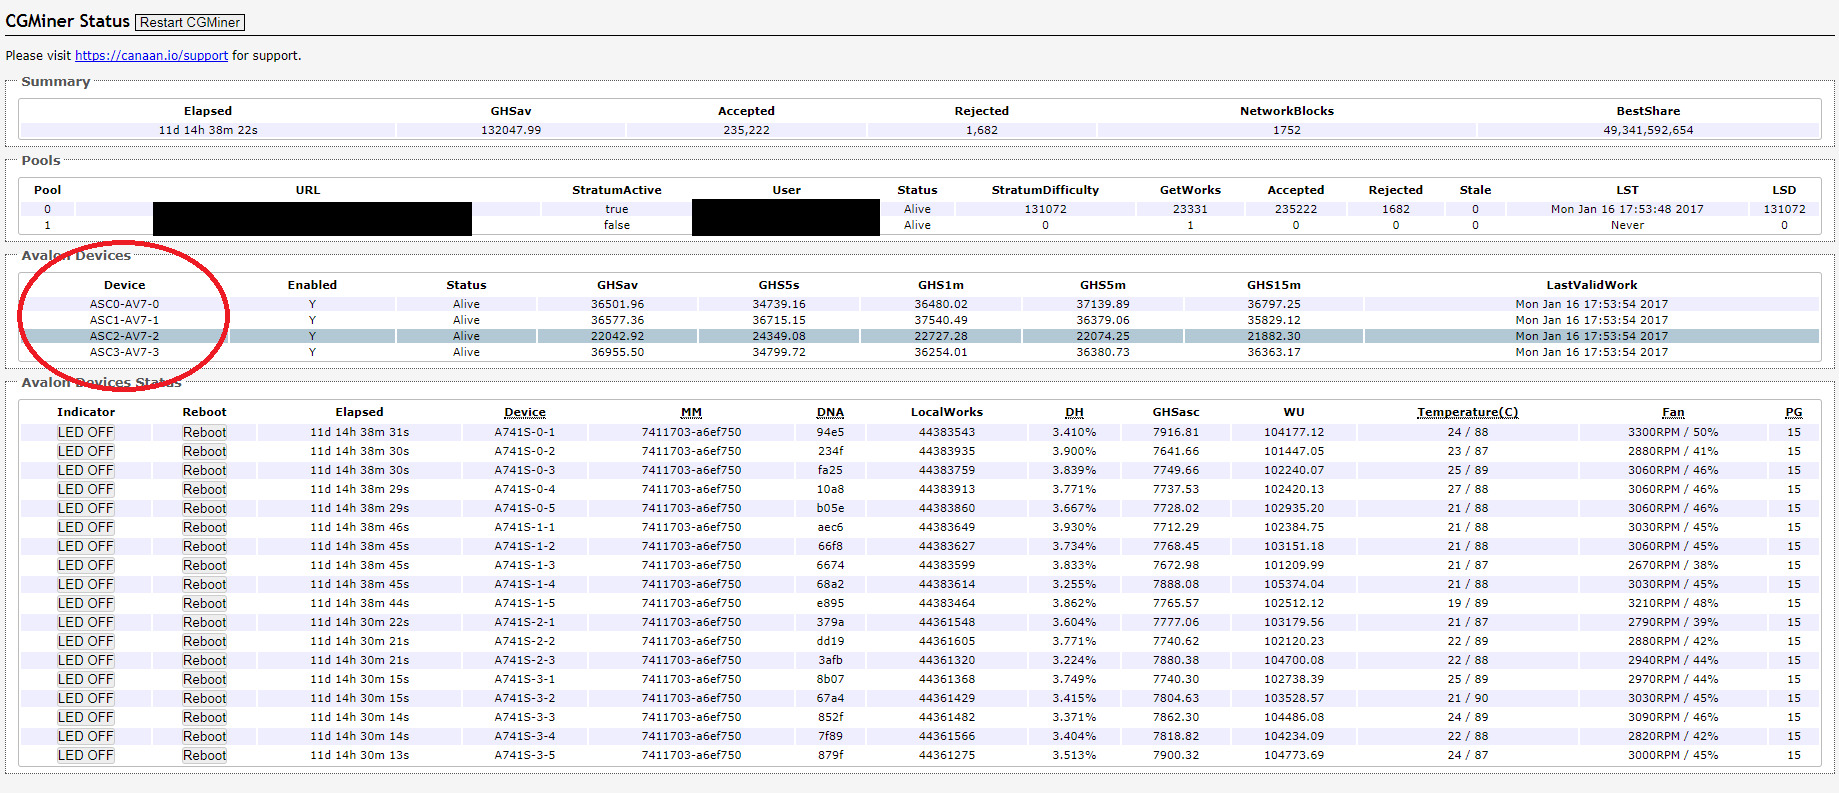The height and width of the screenshot is (793, 1839).
Task: Reboot device A741S-2-1
Action: click(x=204, y=622)
